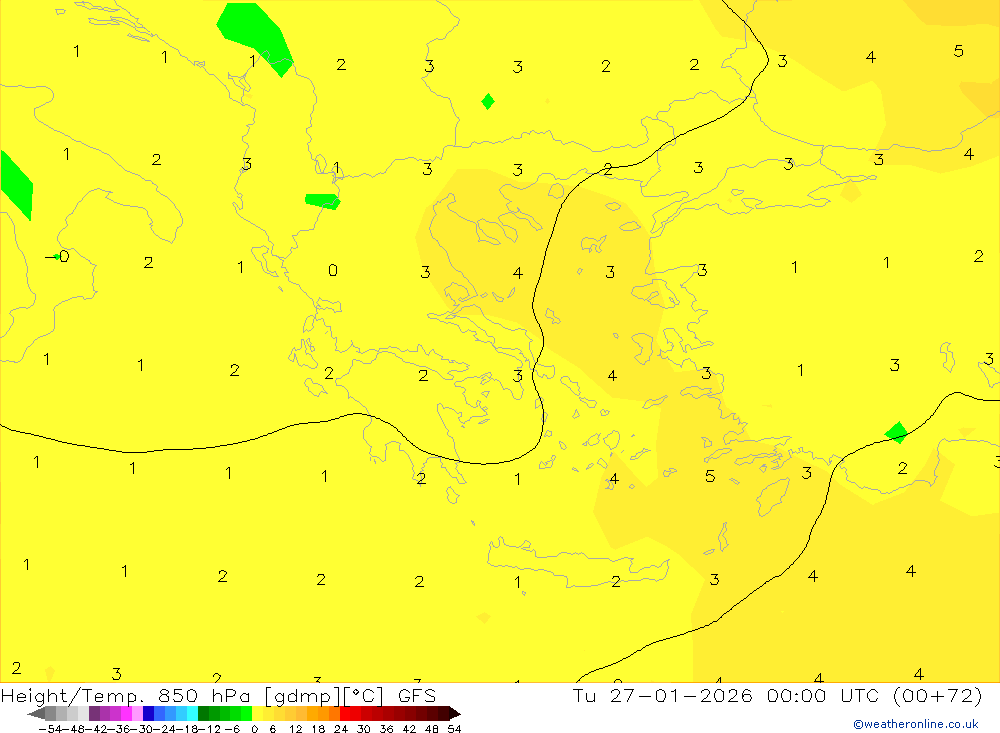Click the "-54" legend scale label

click(50, 729)
